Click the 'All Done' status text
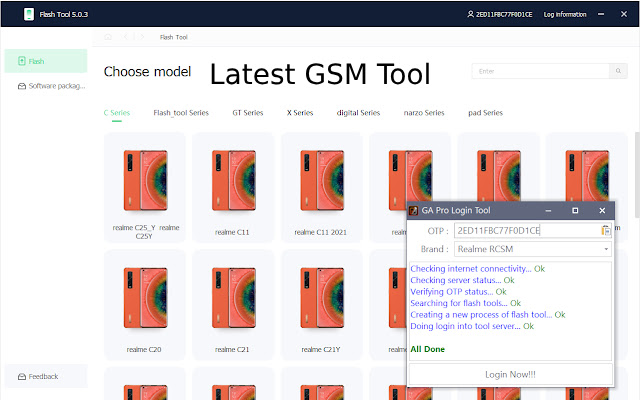This screenshot has height=400, width=640. click(x=427, y=349)
